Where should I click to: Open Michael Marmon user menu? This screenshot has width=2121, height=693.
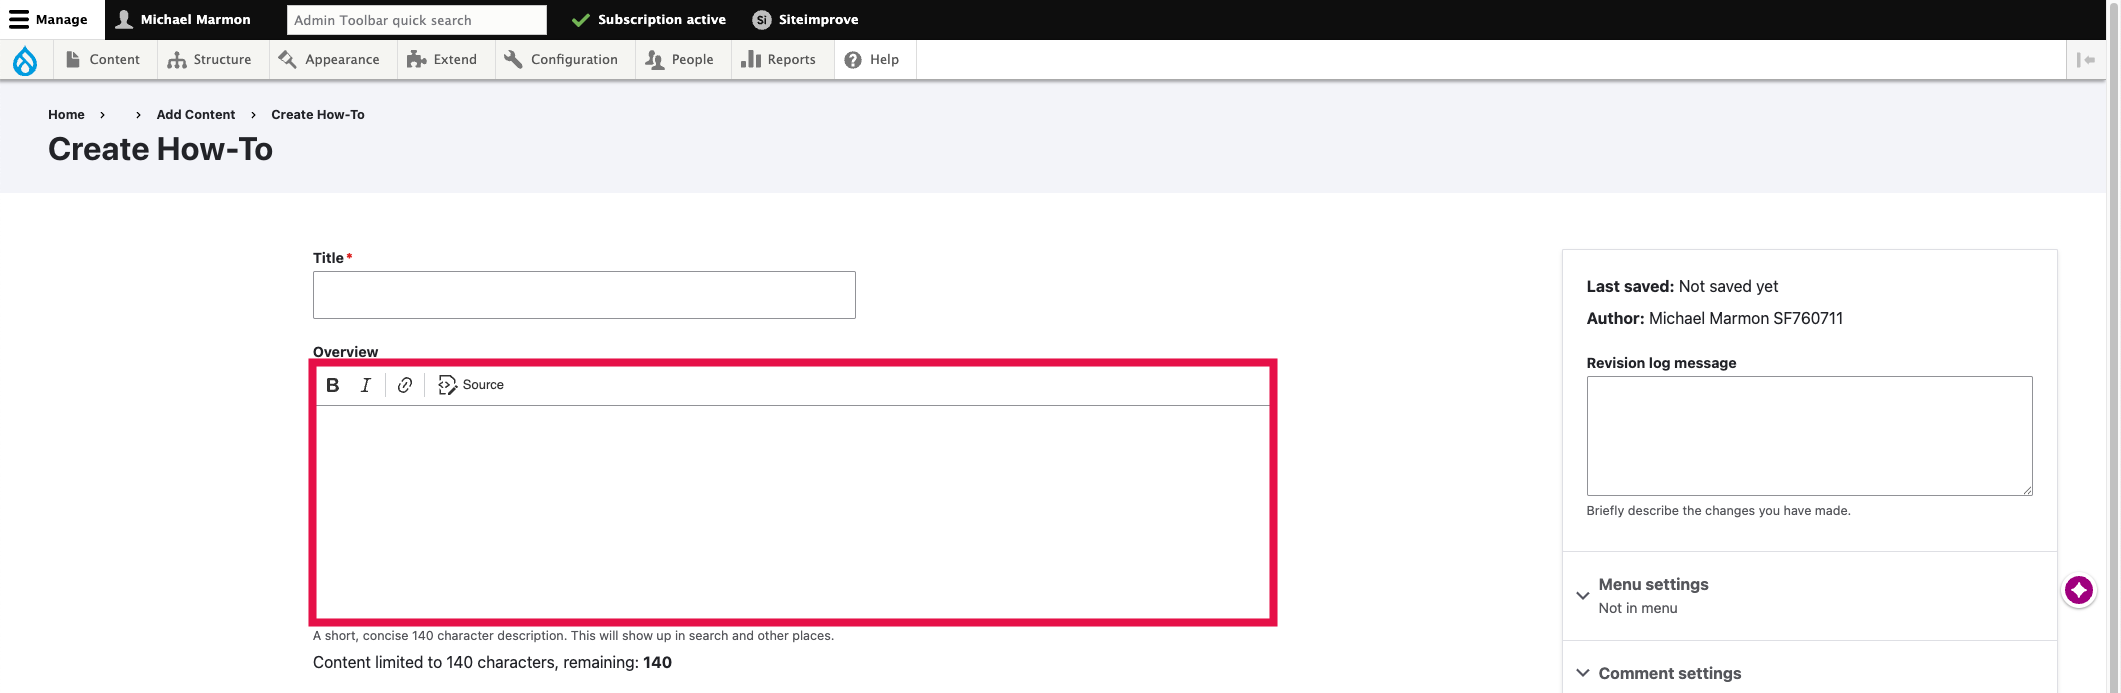point(184,20)
